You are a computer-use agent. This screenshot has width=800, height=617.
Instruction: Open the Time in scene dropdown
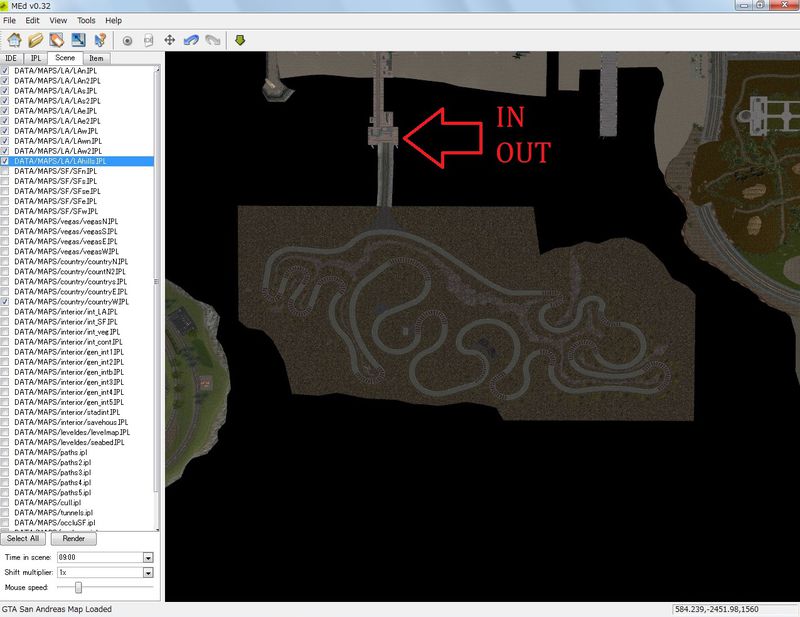click(x=148, y=557)
